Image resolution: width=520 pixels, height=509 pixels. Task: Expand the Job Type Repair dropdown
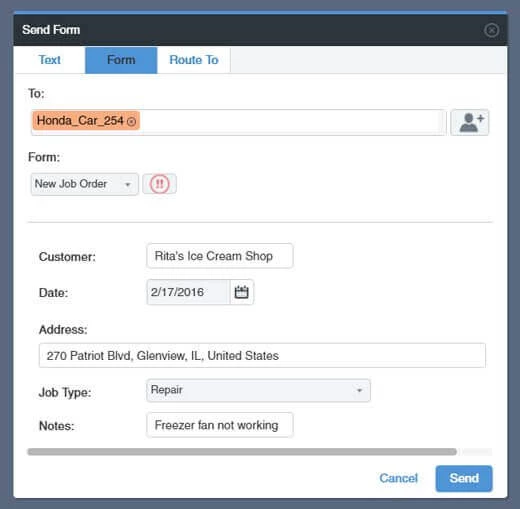pos(258,390)
